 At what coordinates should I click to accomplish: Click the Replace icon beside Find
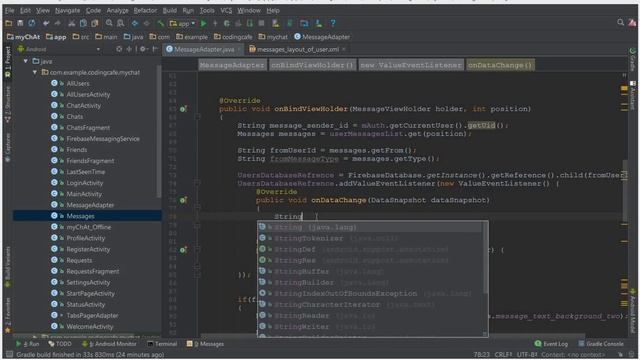pos(120,24)
